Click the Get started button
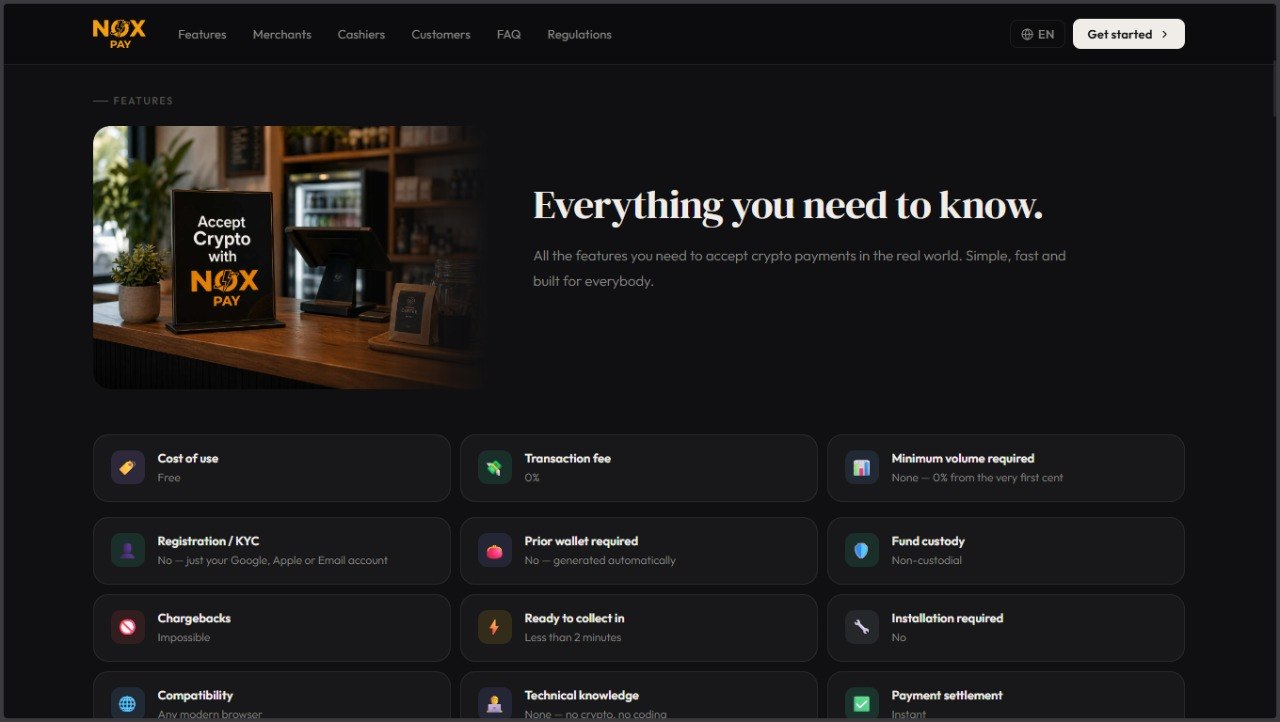This screenshot has height=722, width=1280. [1128, 34]
